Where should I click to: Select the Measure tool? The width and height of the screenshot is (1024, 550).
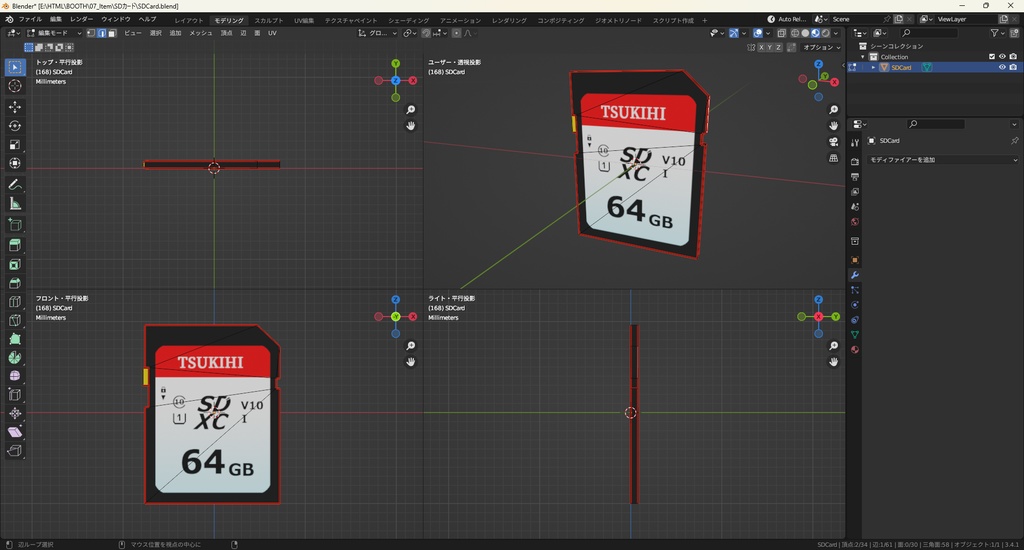point(15,204)
